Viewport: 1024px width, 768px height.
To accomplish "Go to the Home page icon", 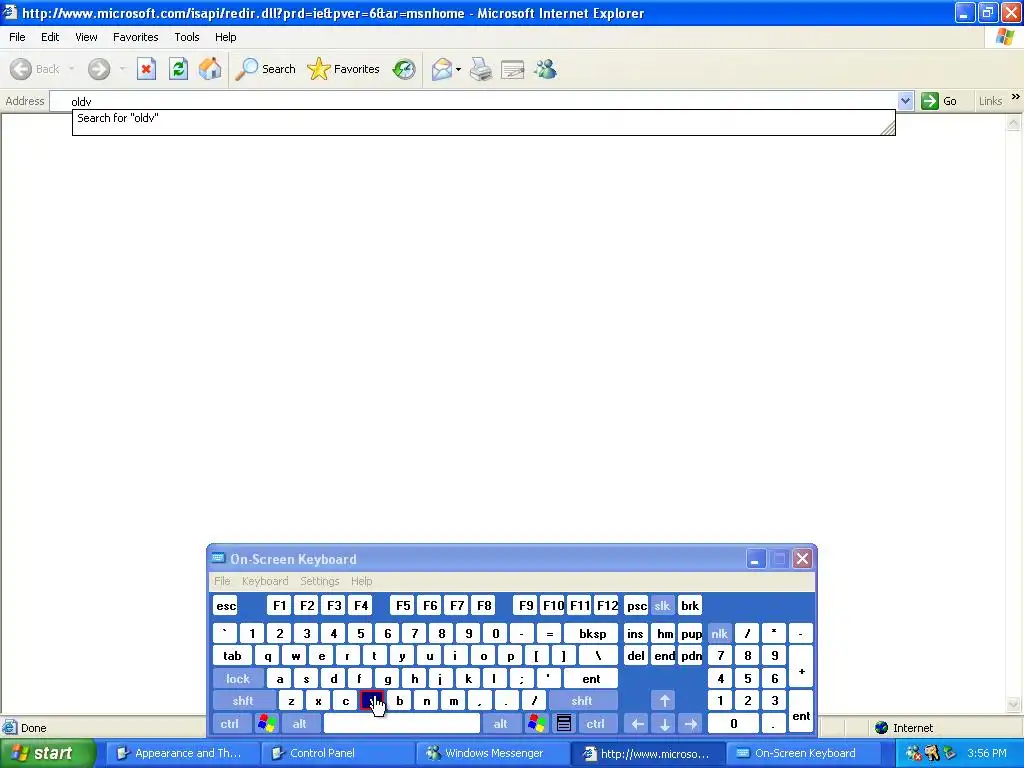I will click(x=210, y=69).
